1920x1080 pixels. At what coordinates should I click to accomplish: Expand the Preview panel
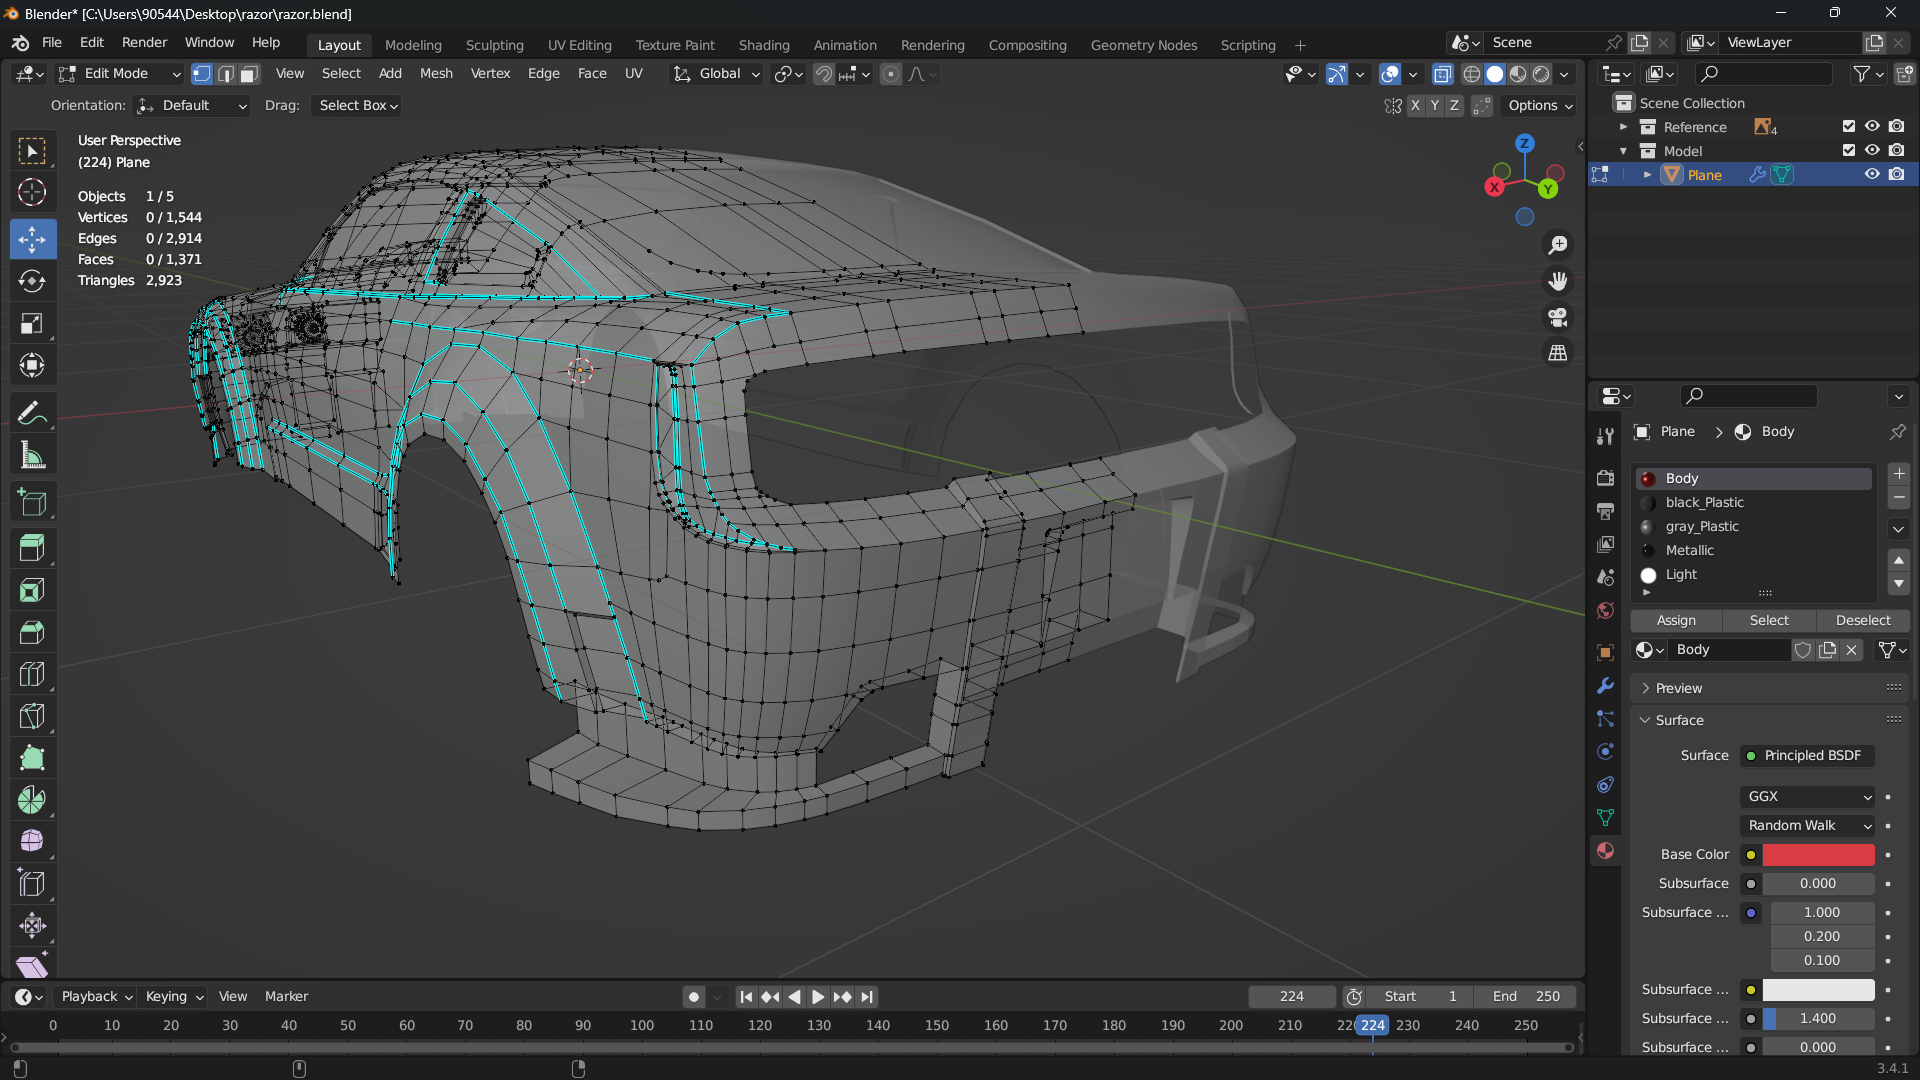point(1678,688)
